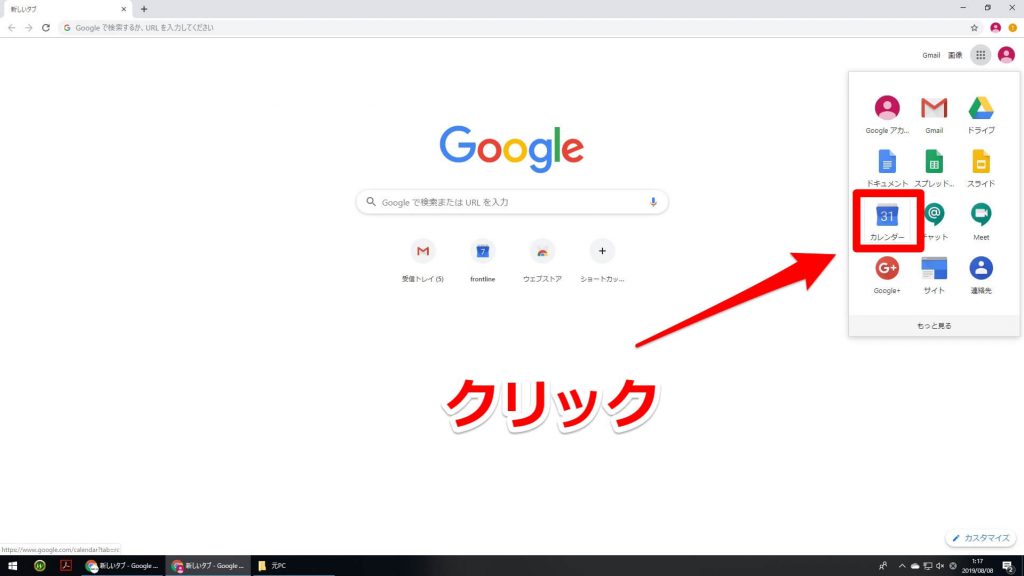
Task: Open the カスタマイズ (Customize) button
Action: [981, 538]
